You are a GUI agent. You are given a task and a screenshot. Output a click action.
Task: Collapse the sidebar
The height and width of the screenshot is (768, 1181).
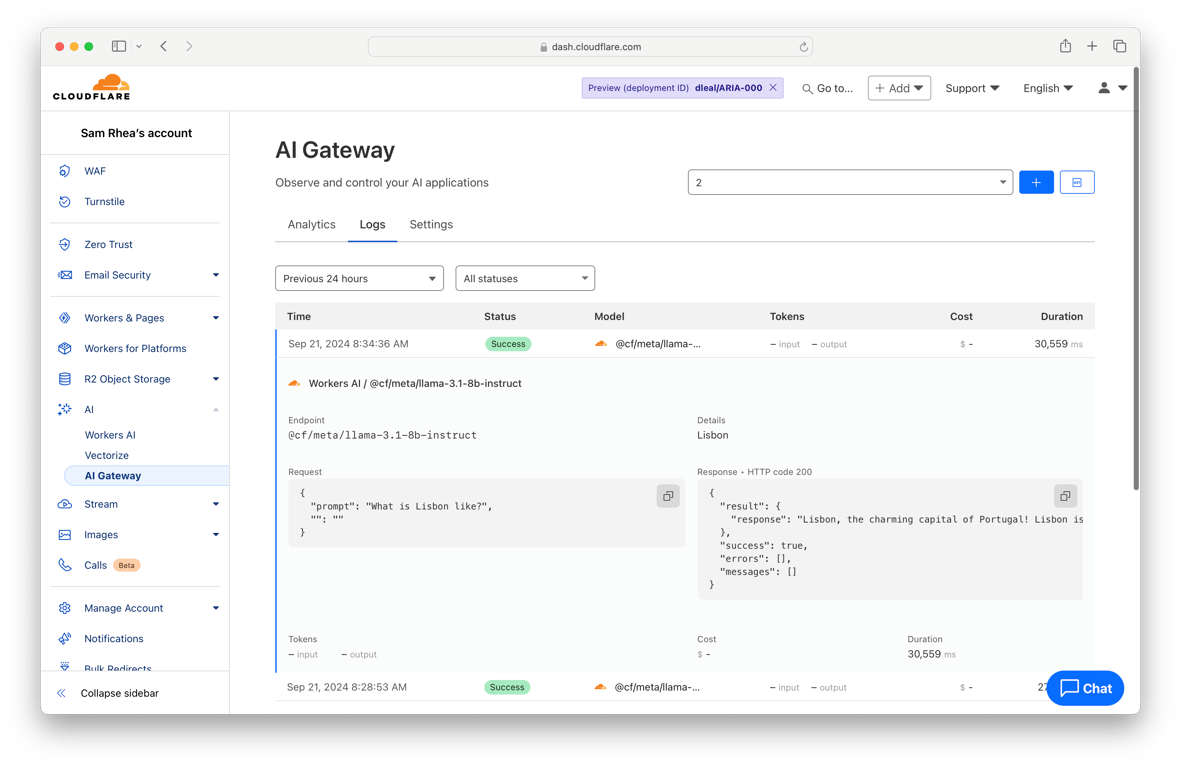110,692
